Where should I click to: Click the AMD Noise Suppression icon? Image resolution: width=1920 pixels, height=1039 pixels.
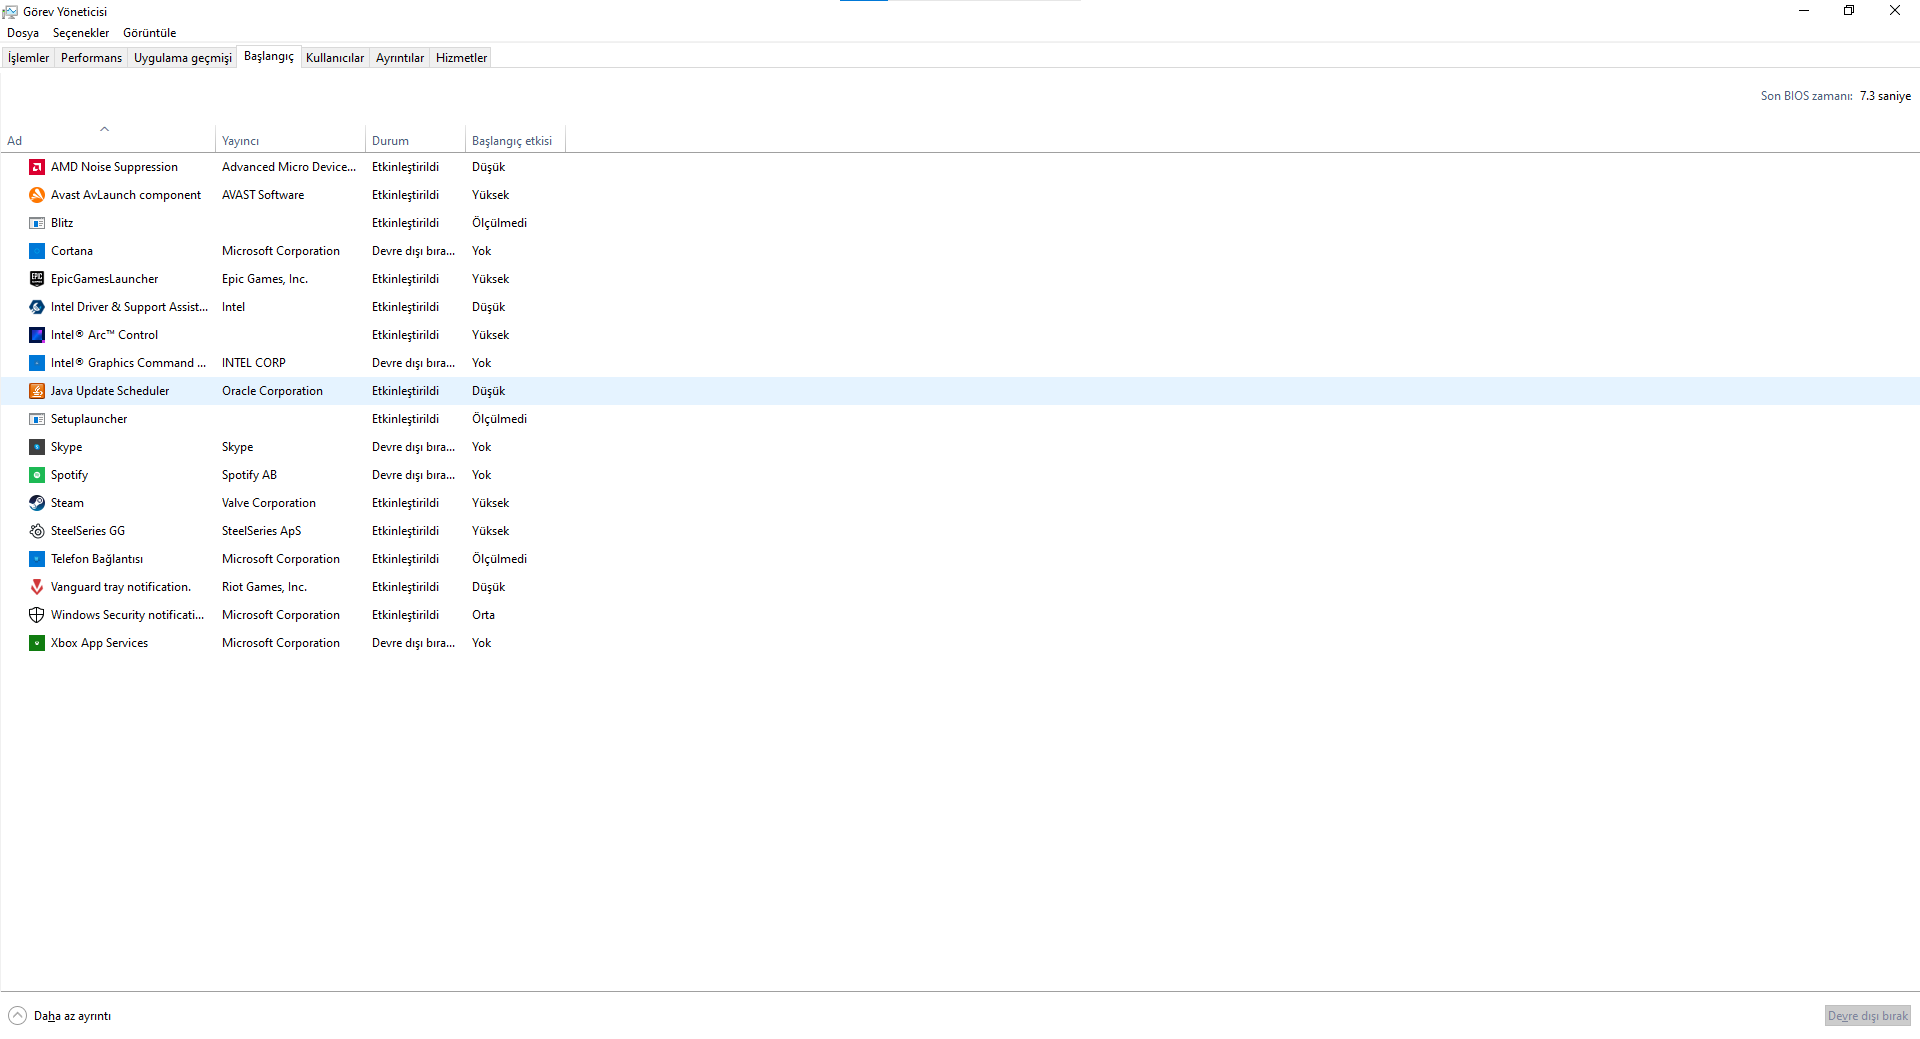(37, 167)
